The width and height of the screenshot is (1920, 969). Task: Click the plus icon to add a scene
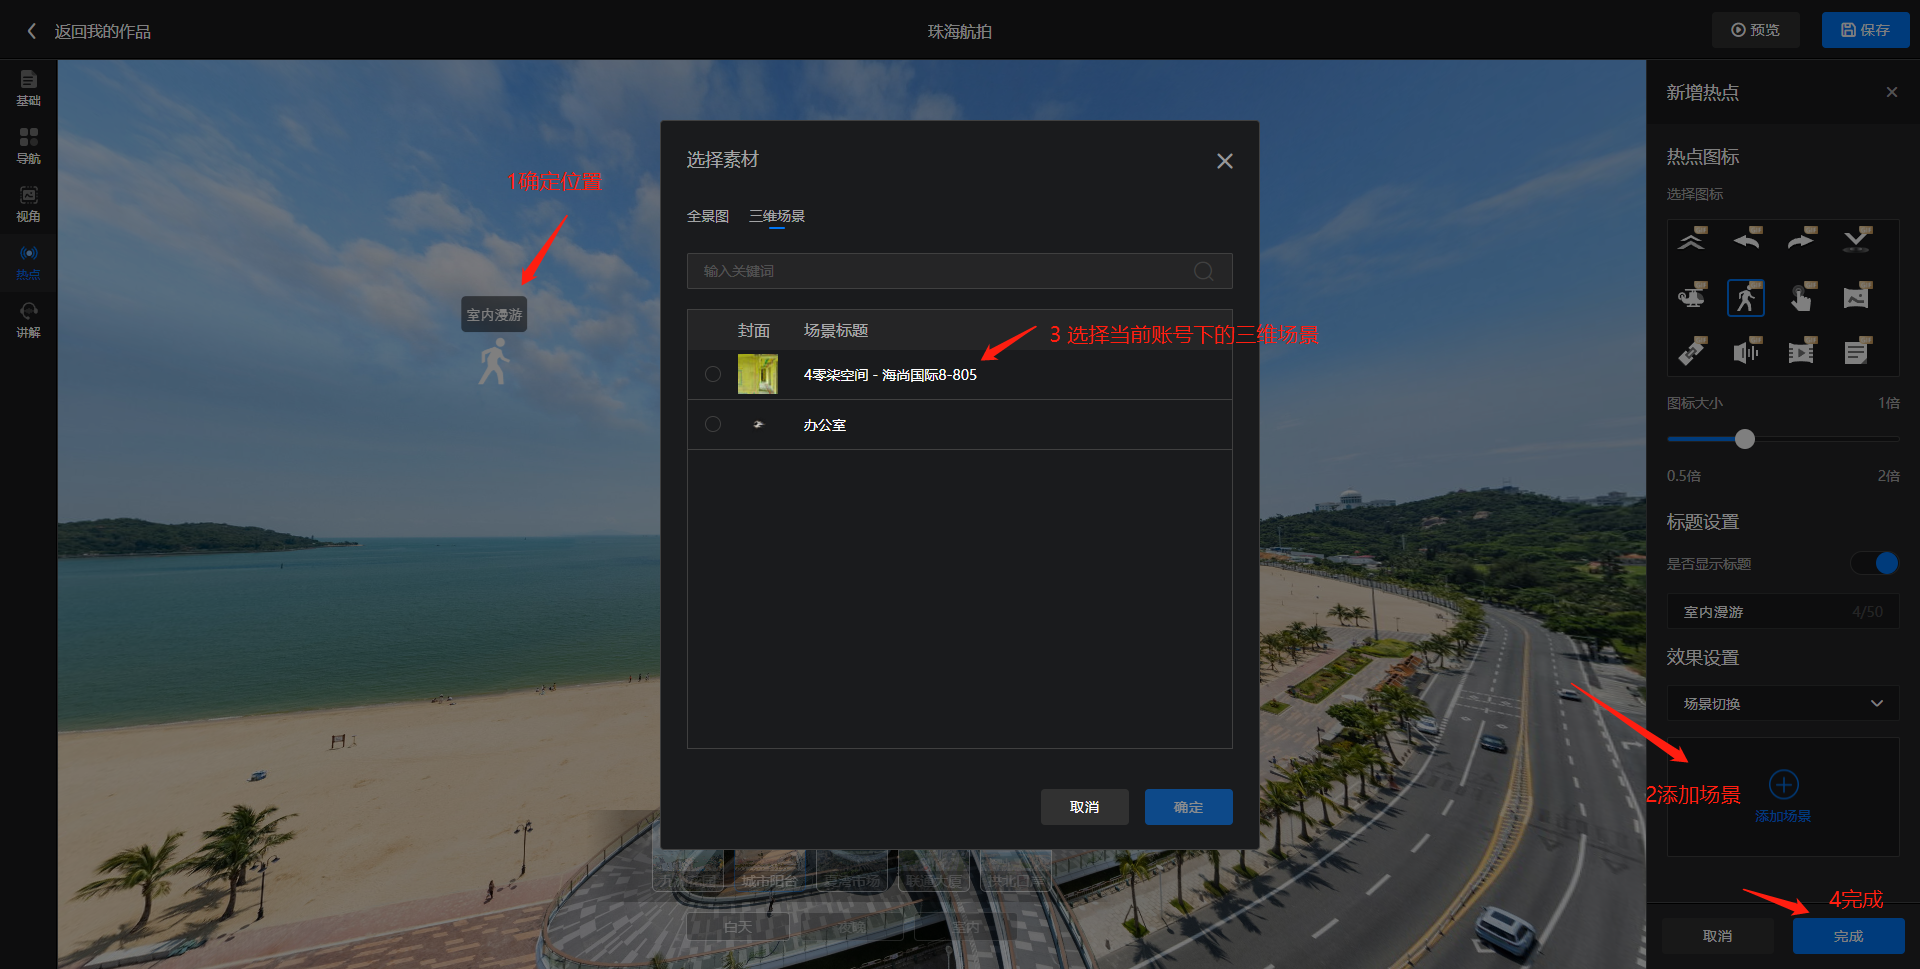(1783, 784)
